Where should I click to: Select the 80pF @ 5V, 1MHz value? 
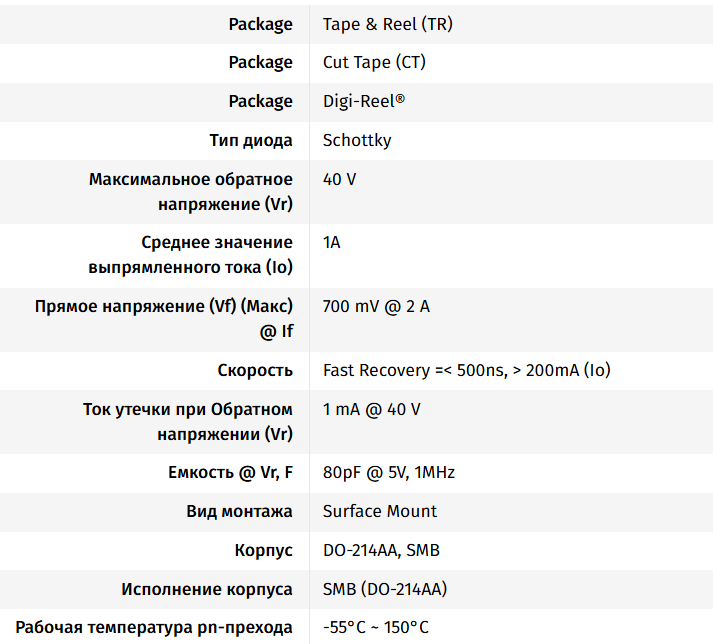pos(389,472)
